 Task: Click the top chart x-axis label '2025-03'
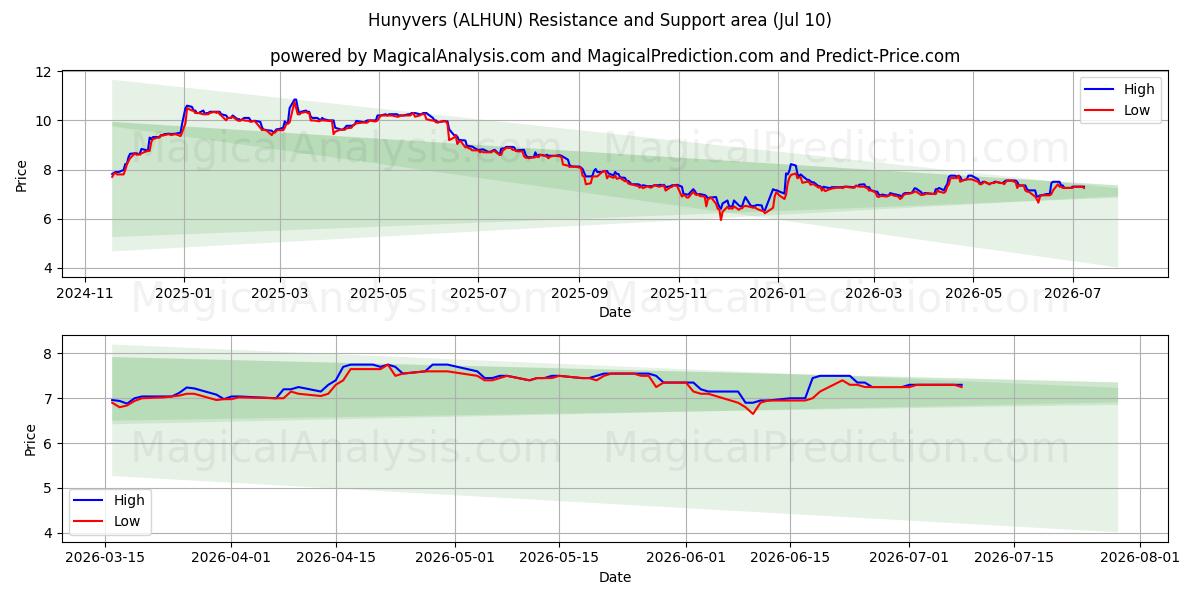coord(279,294)
